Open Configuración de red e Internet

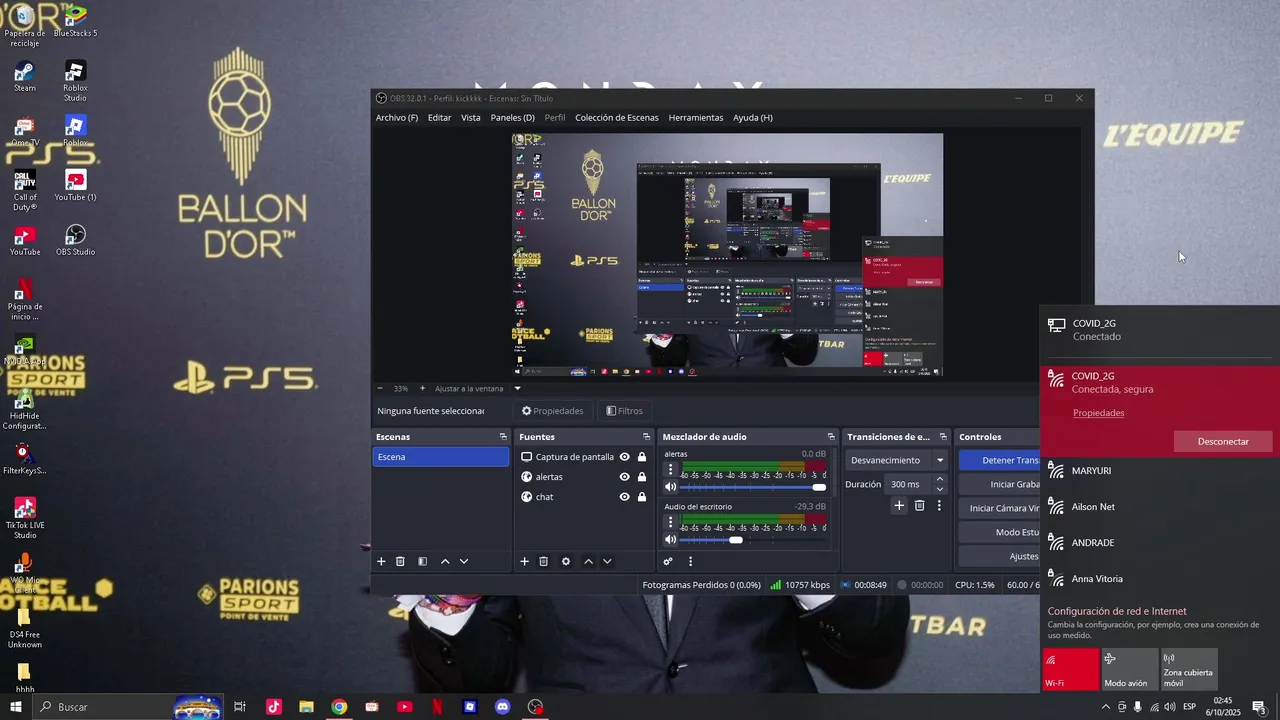[1117, 611]
